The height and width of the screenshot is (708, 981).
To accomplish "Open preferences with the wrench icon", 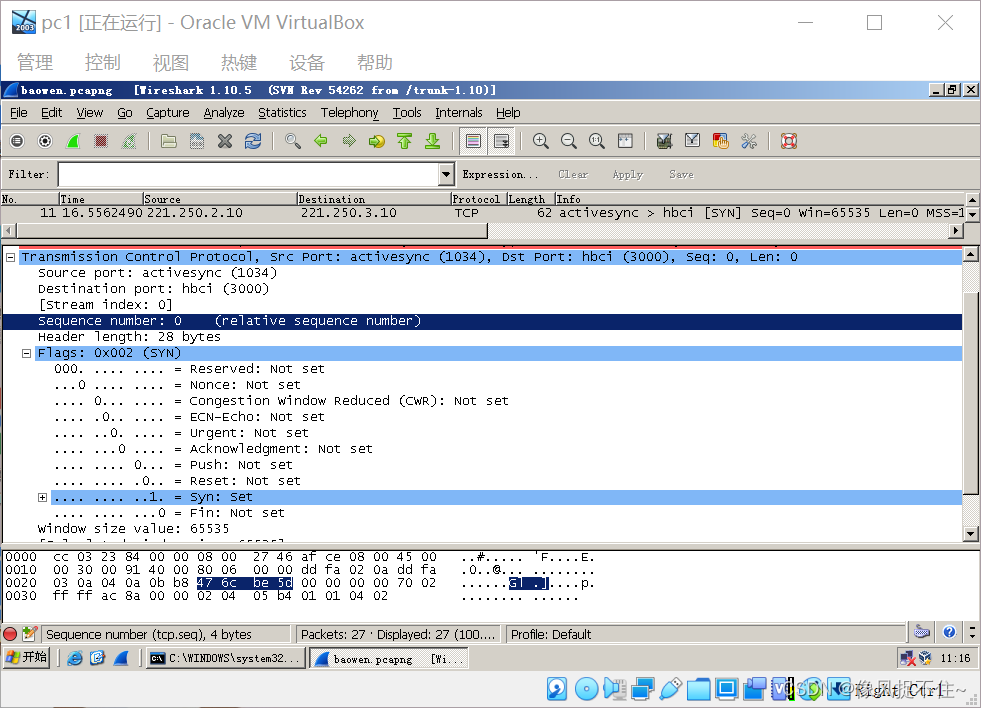I will [x=749, y=141].
